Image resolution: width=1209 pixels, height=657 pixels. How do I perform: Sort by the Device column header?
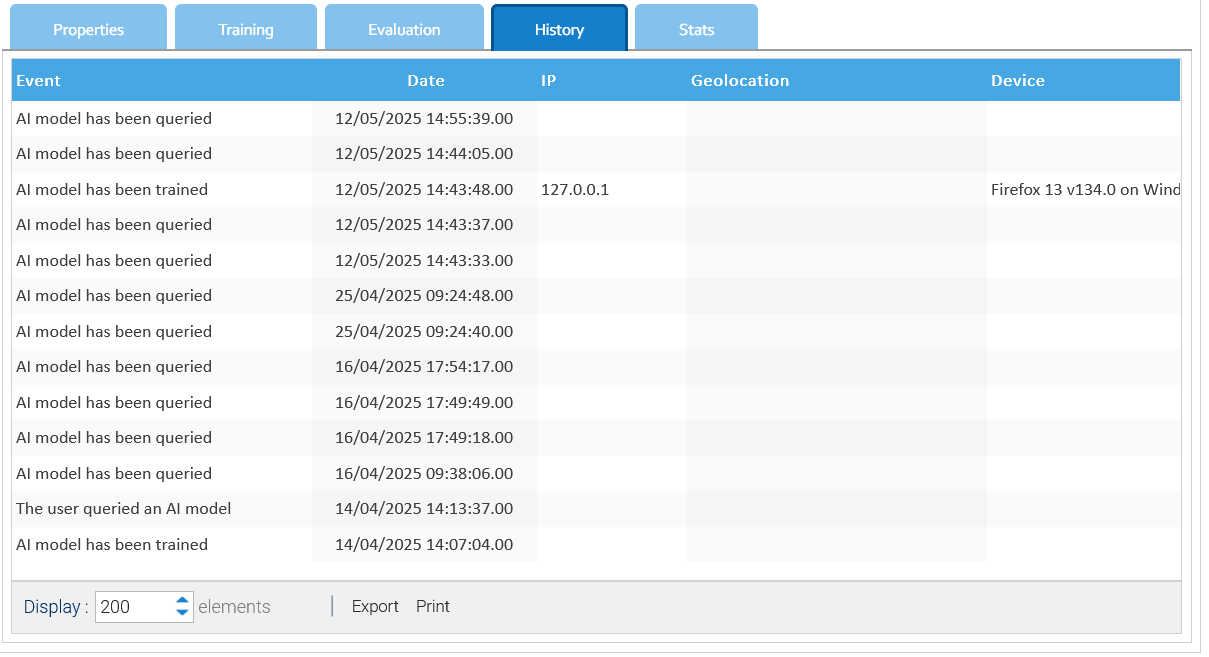(x=1018, y=81)
